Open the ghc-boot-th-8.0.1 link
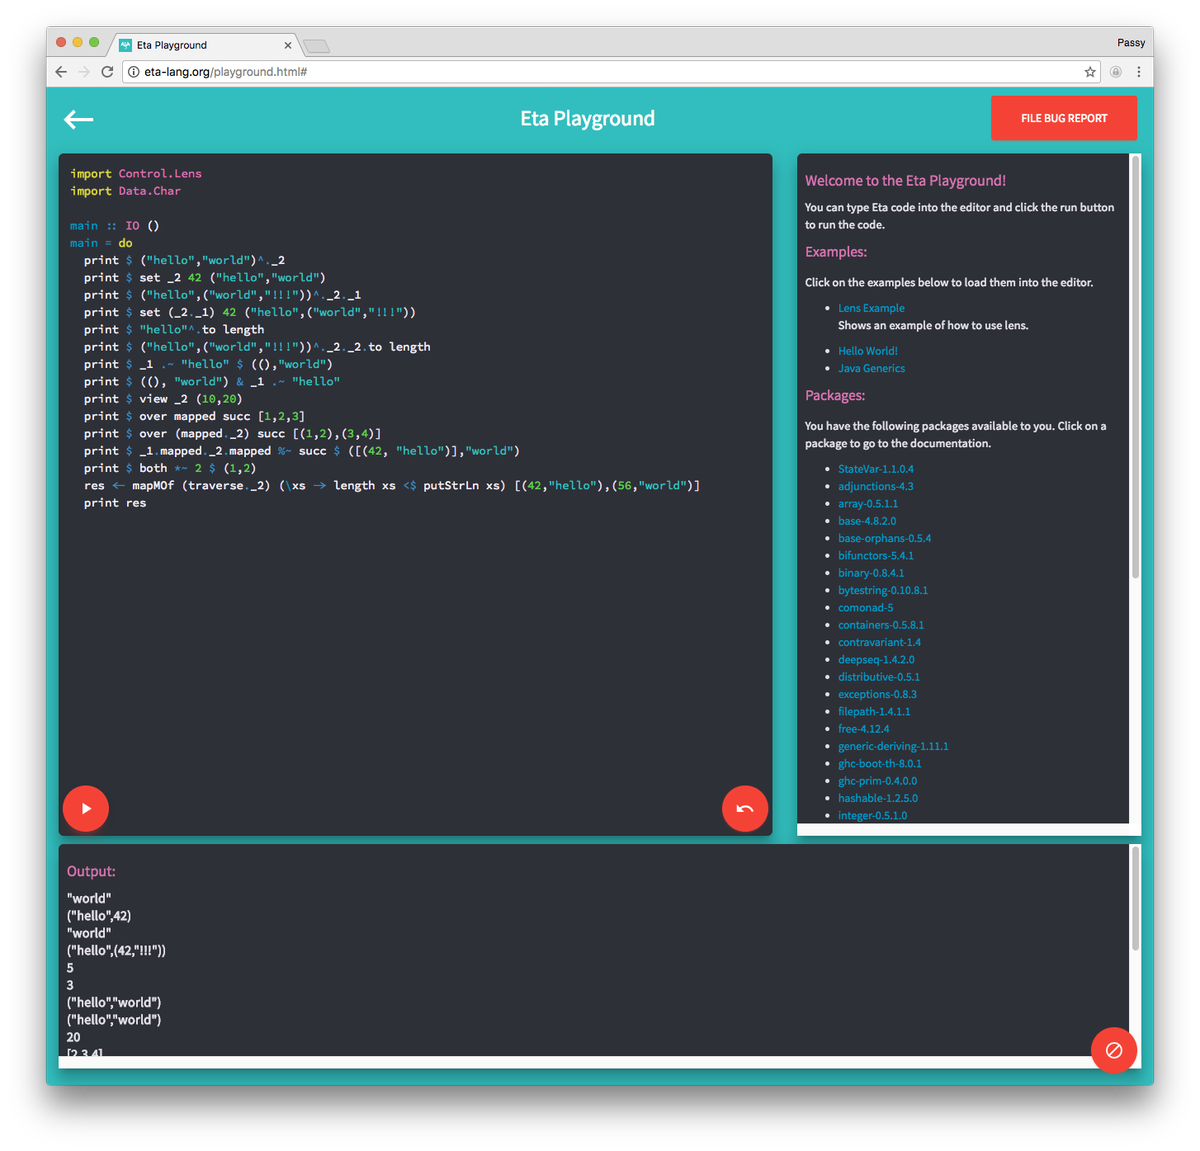1200x1151 pixels. 880,764
